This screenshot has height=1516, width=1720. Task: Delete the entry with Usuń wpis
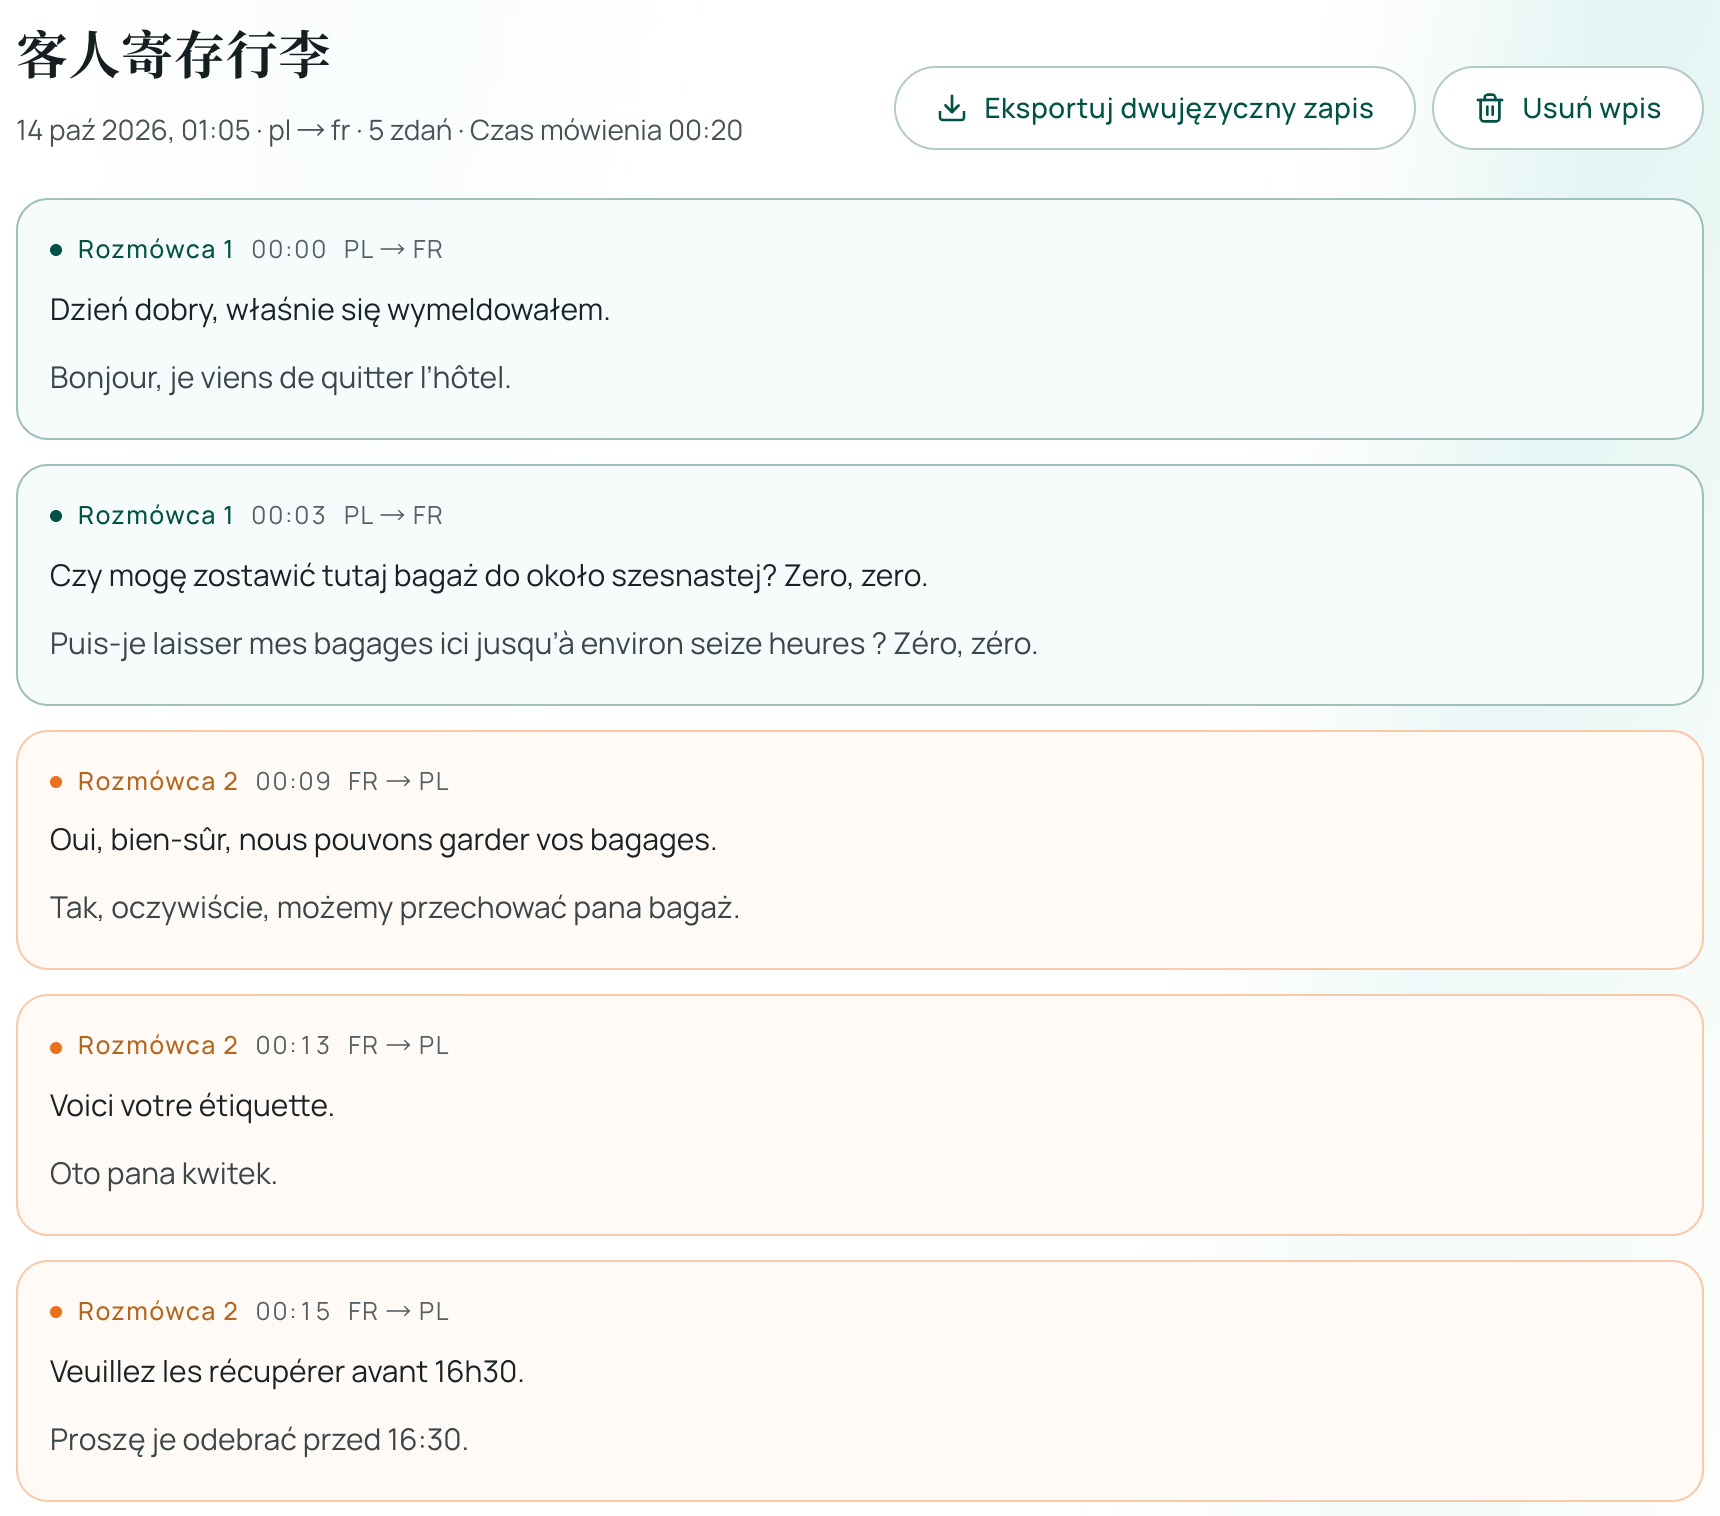[1567, 108]
